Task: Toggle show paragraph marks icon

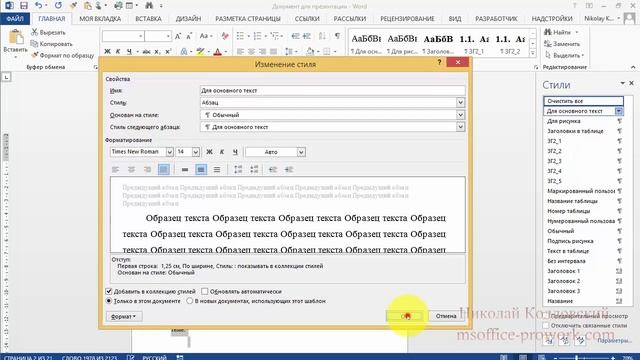Action: coord(337,36)
